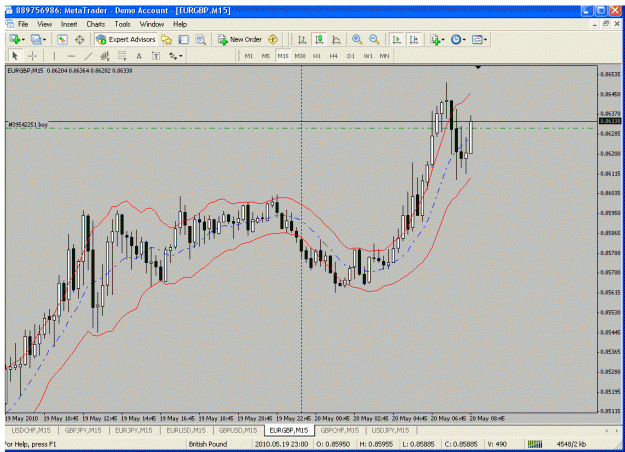Viewport: 625px width, 452px height.
Task: Select the Cursor arrow tool
Action: 15,56
